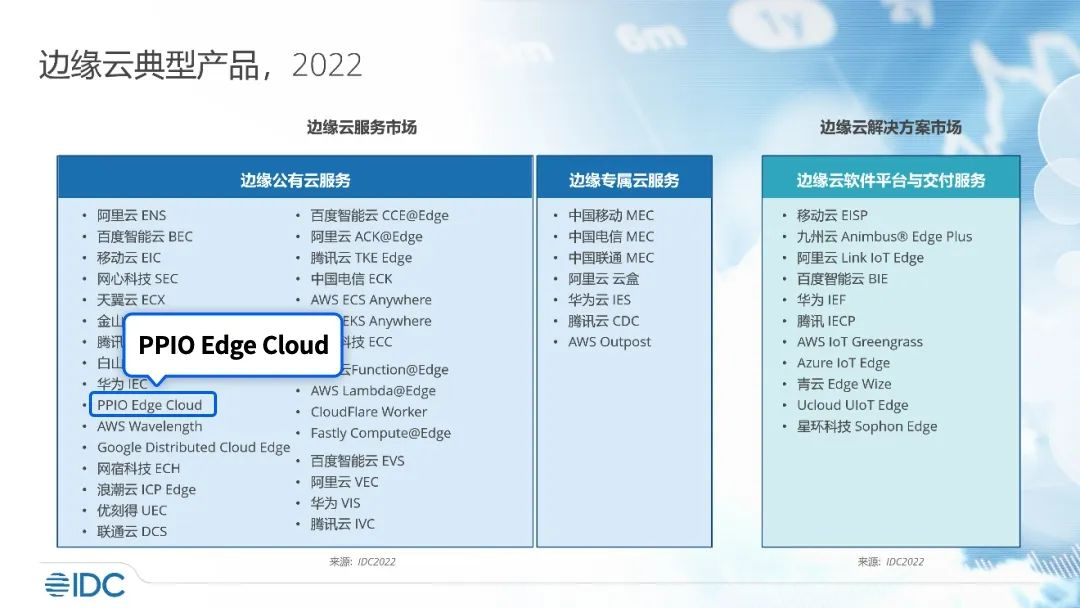Click the 边缘云软件平台与交付服务 column header
This screenshot has width=1080, height=608.
(x=891, y=180)
